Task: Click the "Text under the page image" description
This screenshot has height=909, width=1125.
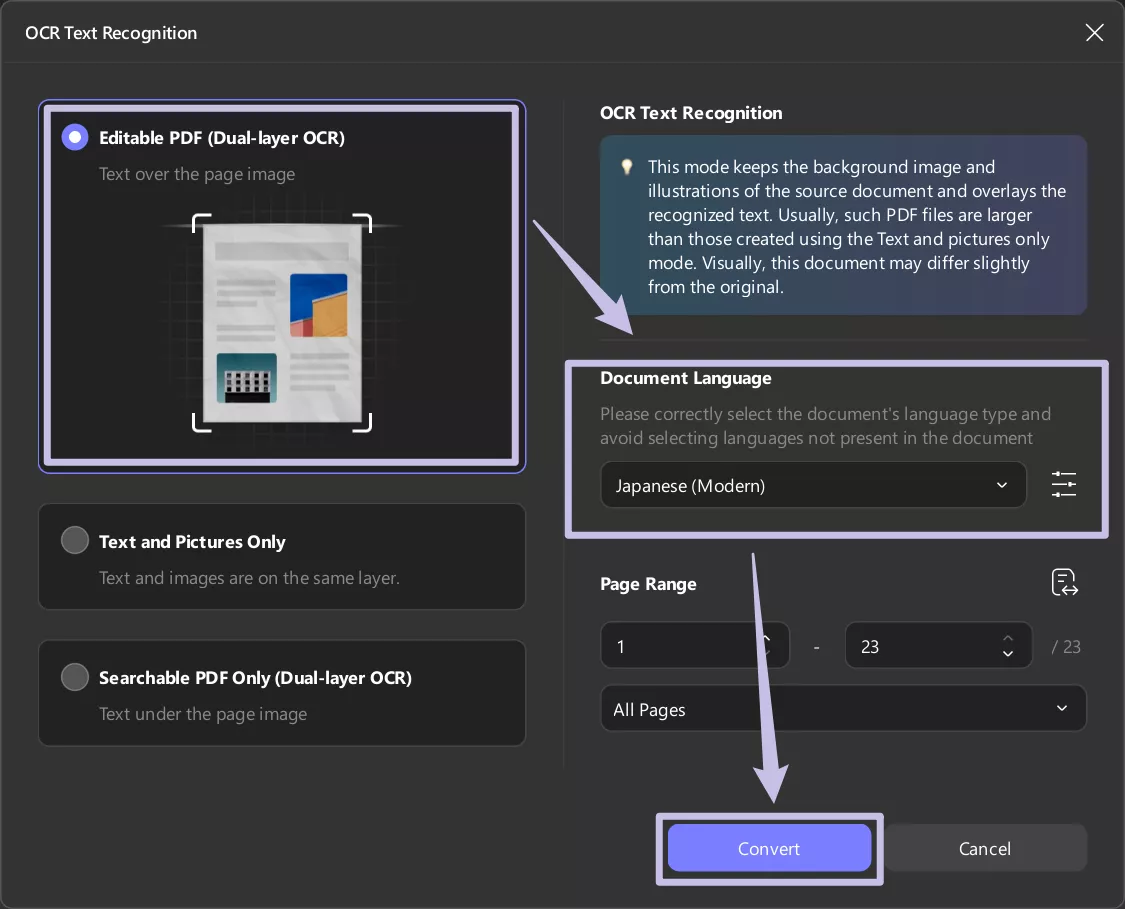Action: tap(203, 714)
